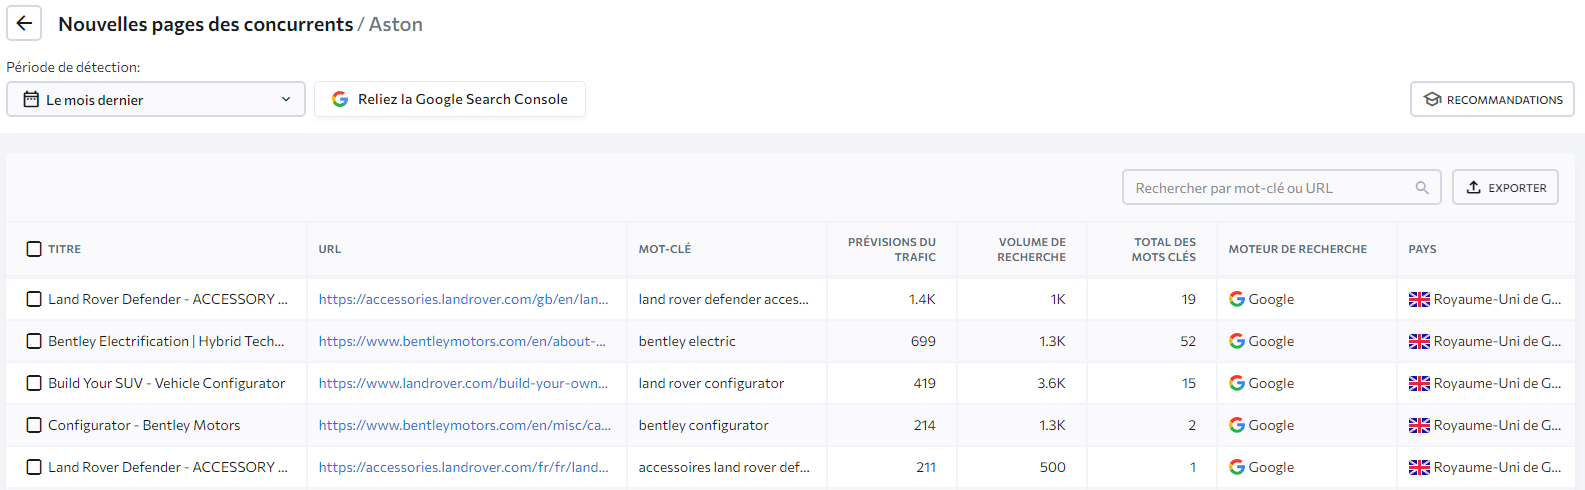The height and width of the screenshot is (490, 1585).
Task: Check the first Land Rover Defender row checkbox
Action: coord(34,299)
